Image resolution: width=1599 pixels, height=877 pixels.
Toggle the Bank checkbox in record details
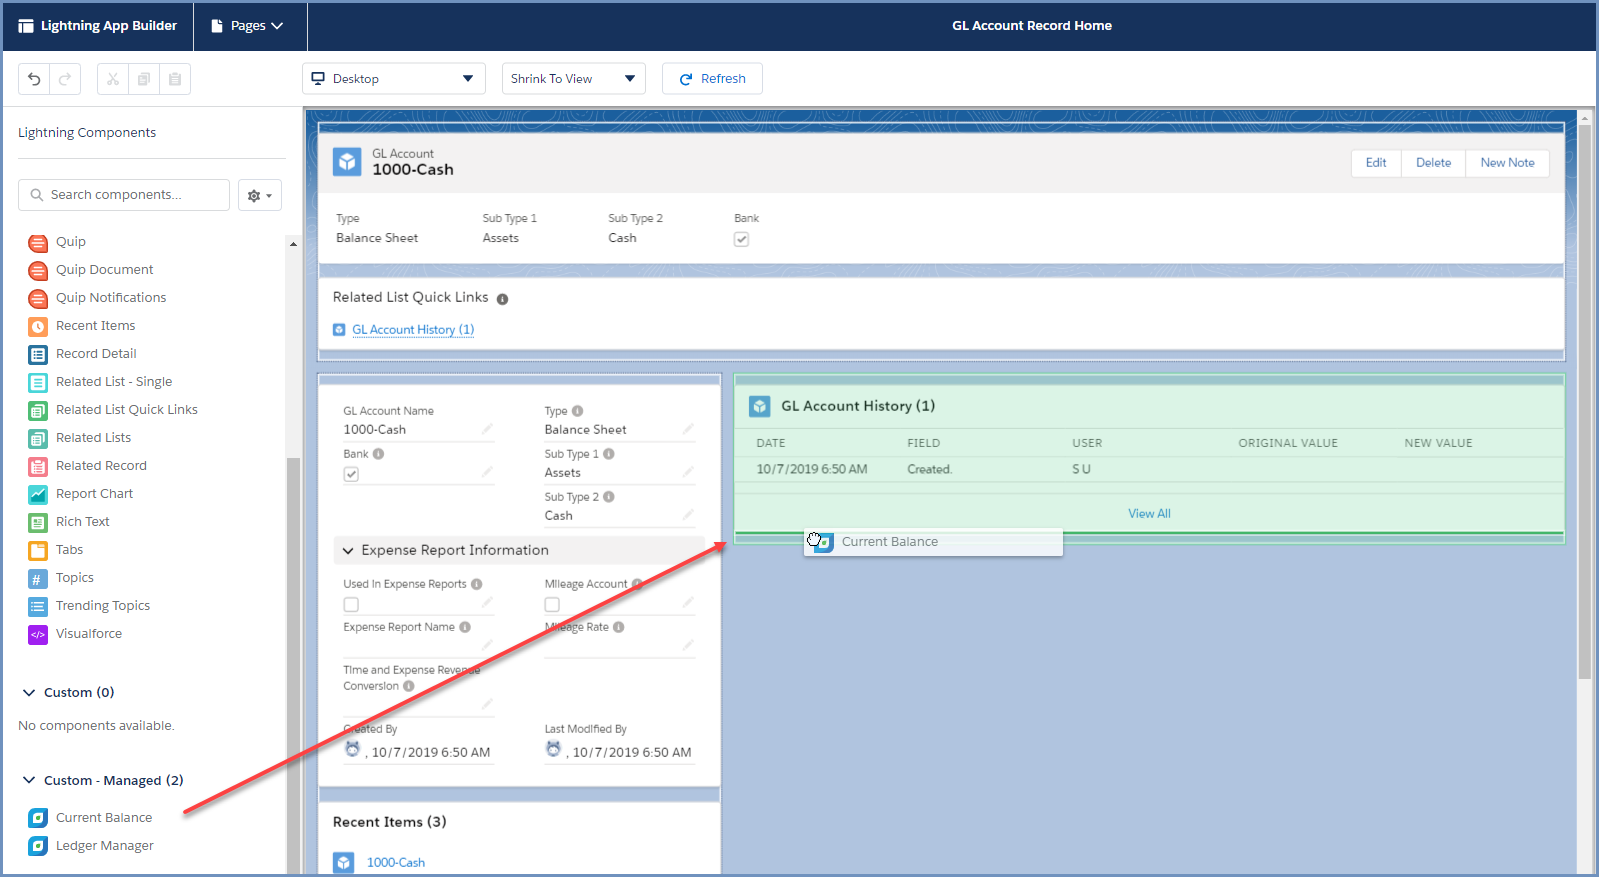click(x=351, y=474)
